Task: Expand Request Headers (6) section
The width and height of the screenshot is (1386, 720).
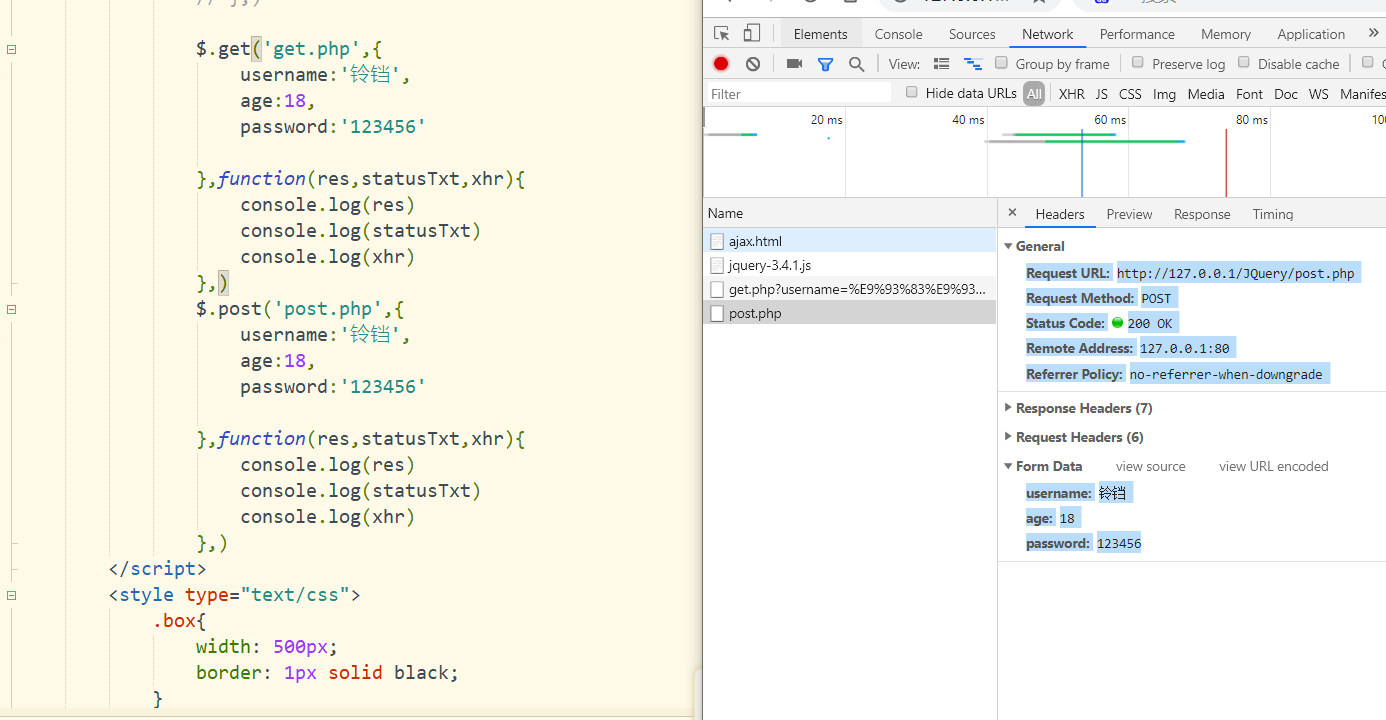Action: tap(1008, 437)
